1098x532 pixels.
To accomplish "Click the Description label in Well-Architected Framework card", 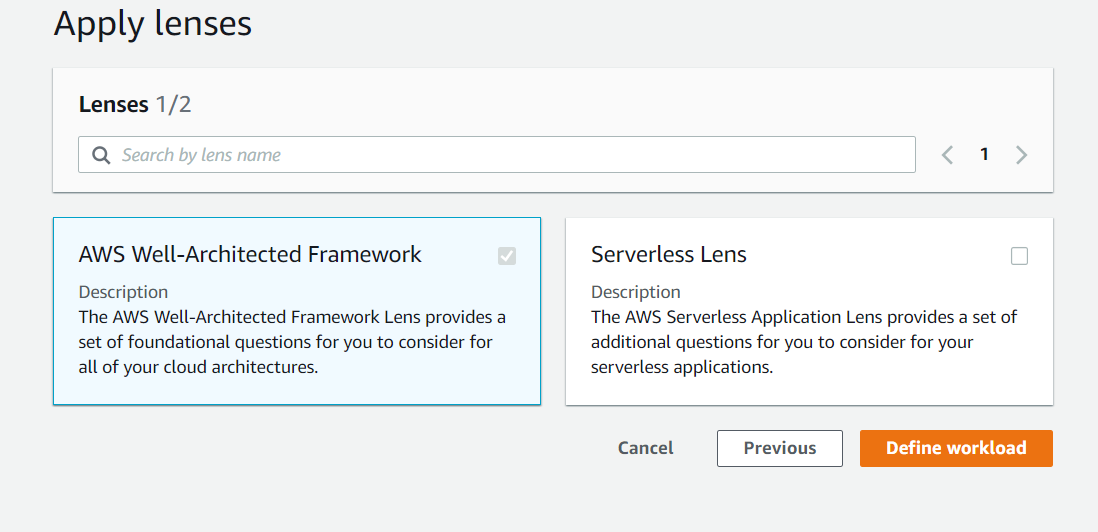I will click(x=123, y=292).
